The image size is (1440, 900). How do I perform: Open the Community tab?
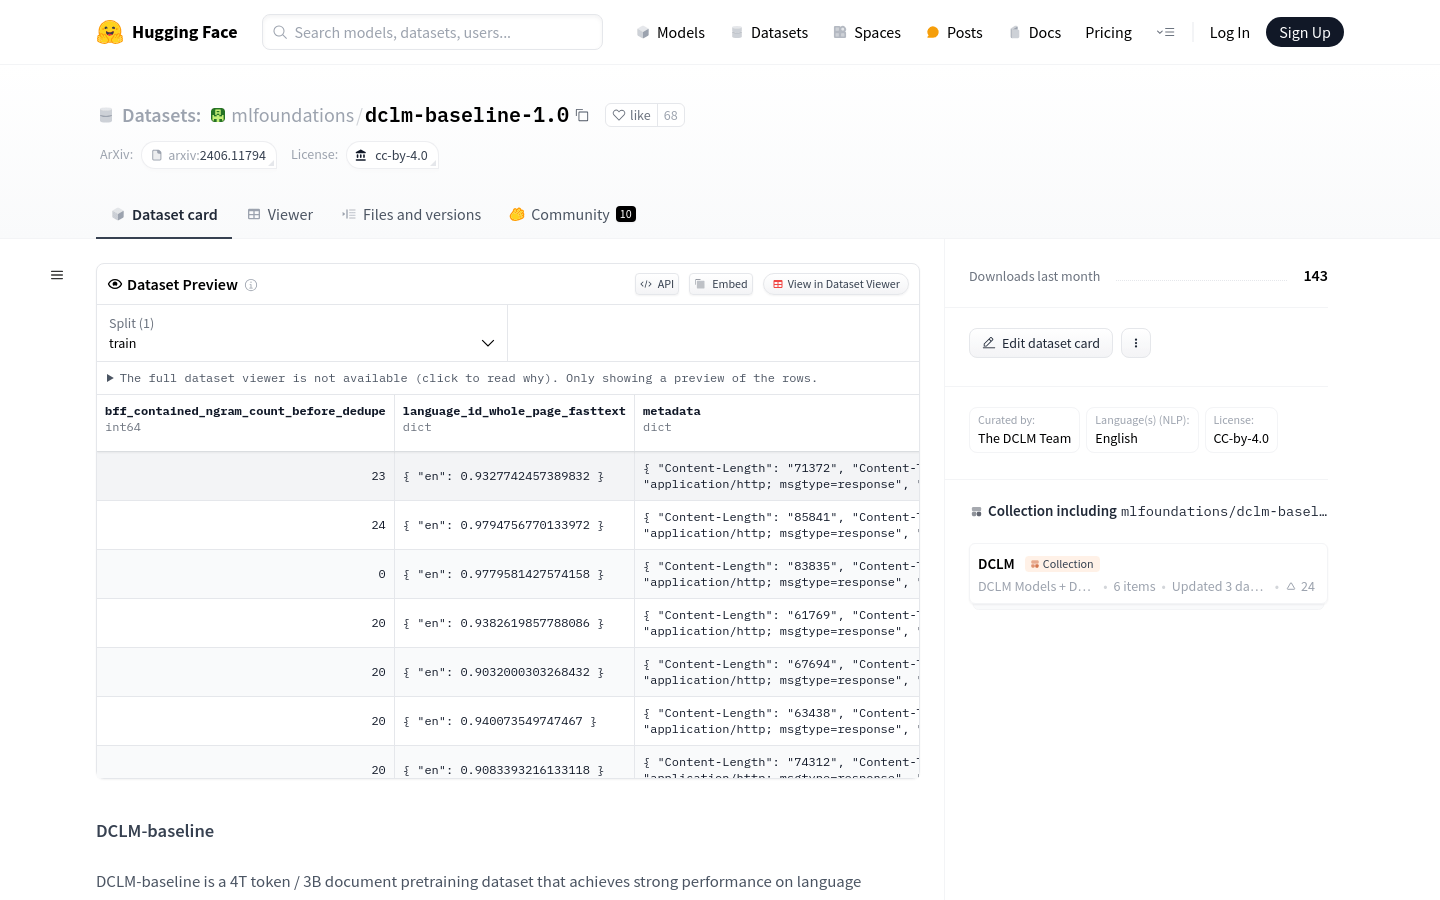[572, 214]
